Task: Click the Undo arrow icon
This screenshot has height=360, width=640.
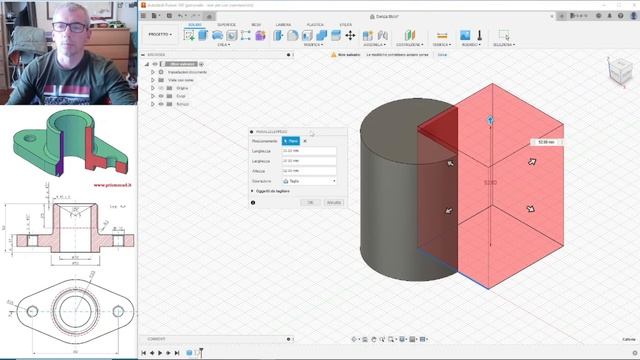Action: click(x=180, y=16)
